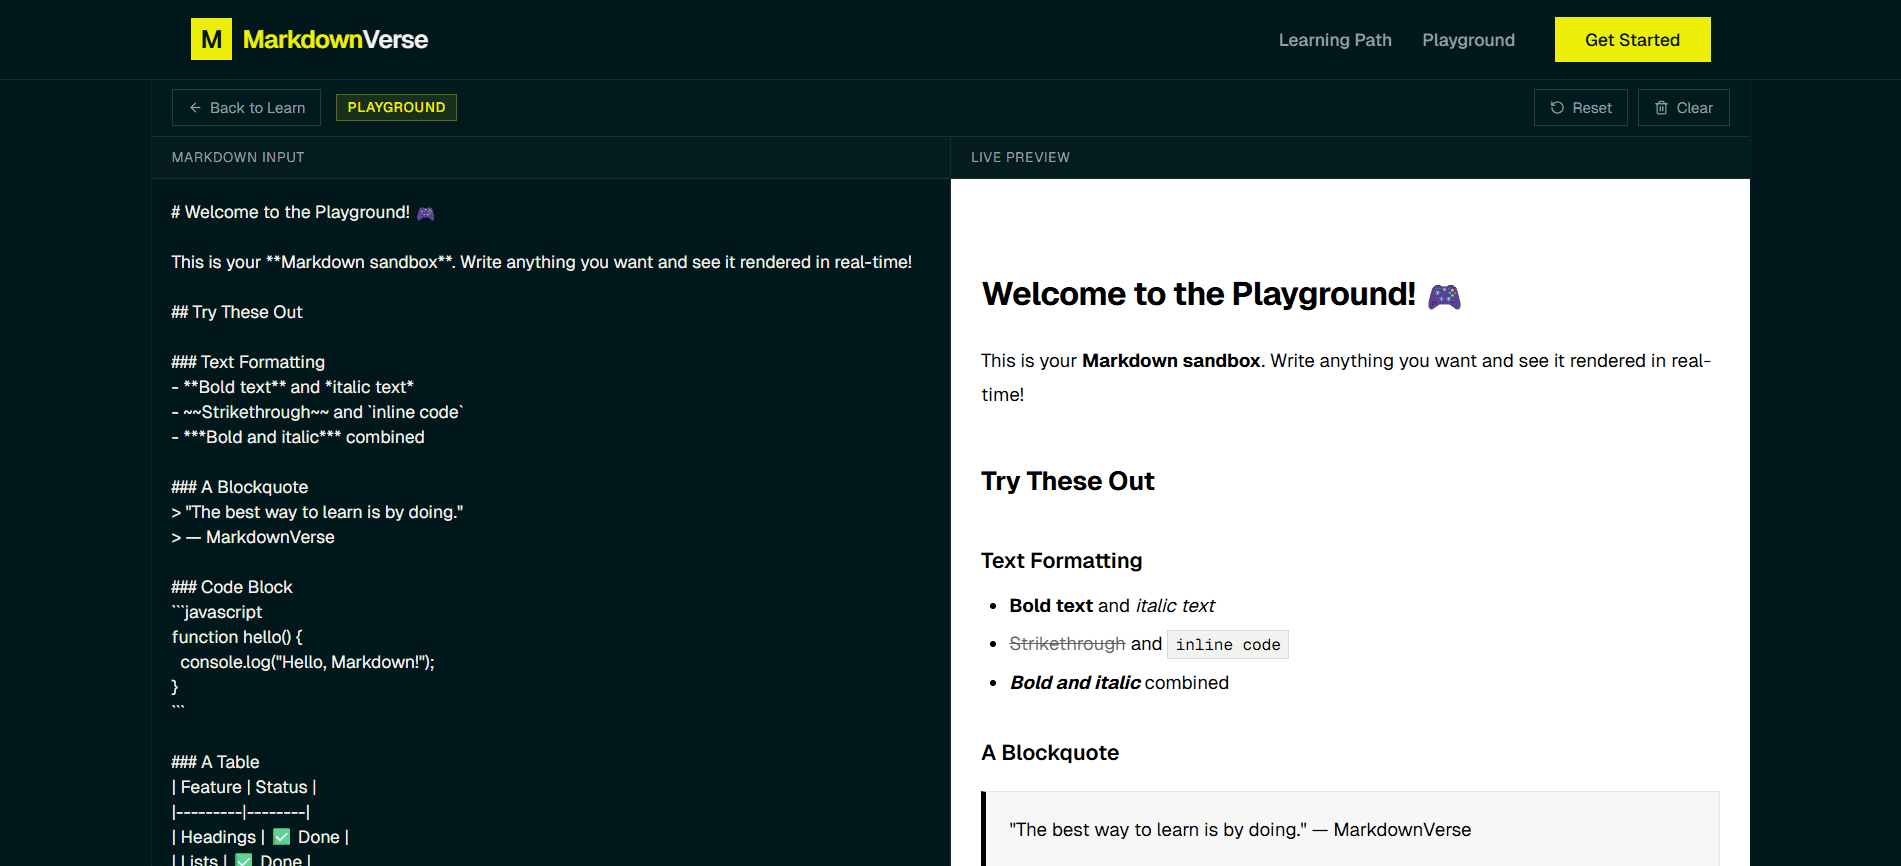Image resolution: width=1901 pixels, height=866 pixels.
Task: Click the console.log source line
Action: (307, 662)
